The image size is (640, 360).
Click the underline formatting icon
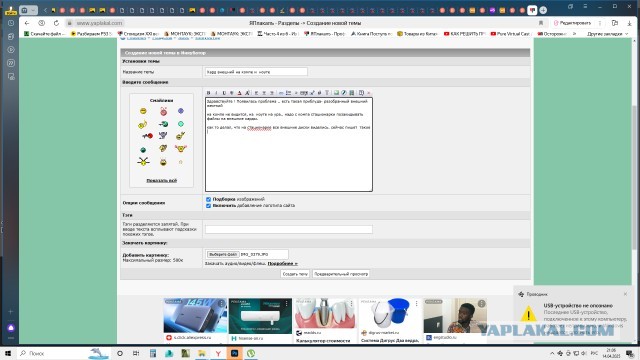[x=224, y=93]
